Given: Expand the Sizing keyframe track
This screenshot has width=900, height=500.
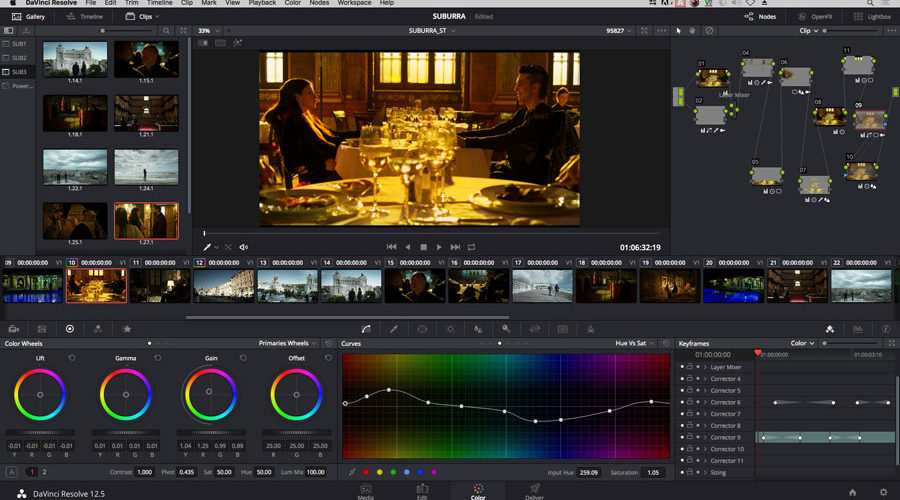Looking at the screenshot, I should (705, 472).
